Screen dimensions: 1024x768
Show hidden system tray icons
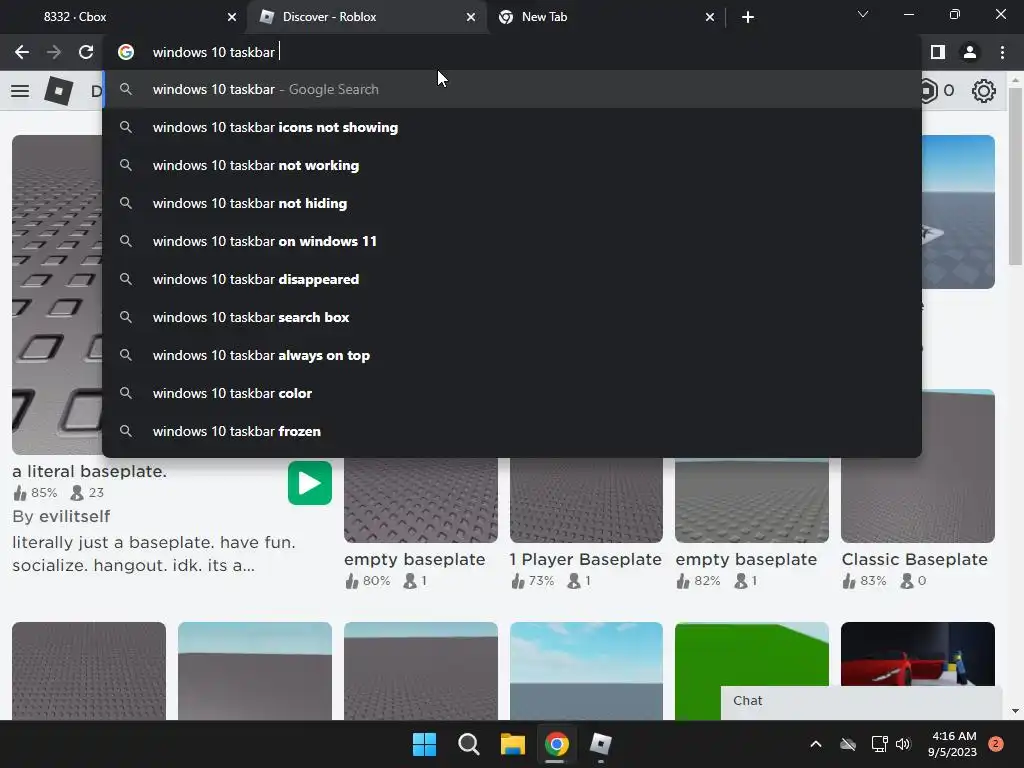tap(816, 744)
